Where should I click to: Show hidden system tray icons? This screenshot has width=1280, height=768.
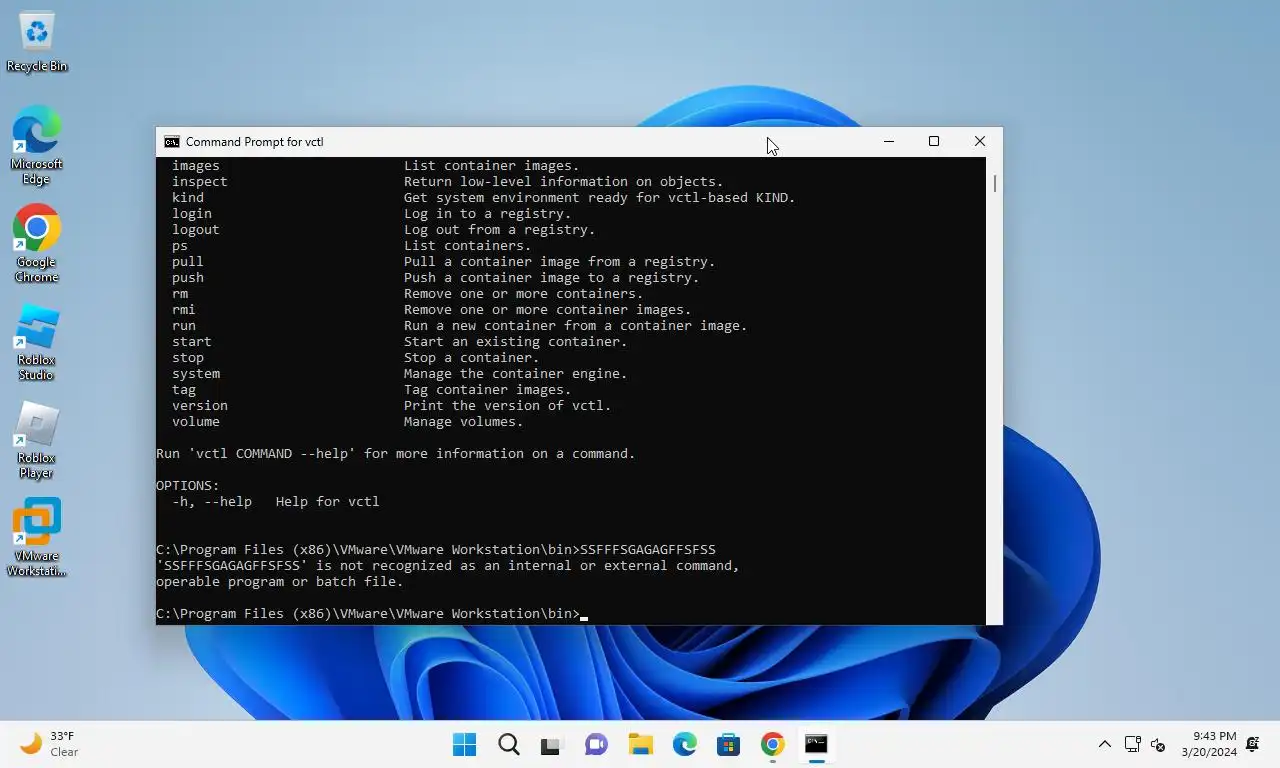click(1105, 744)
